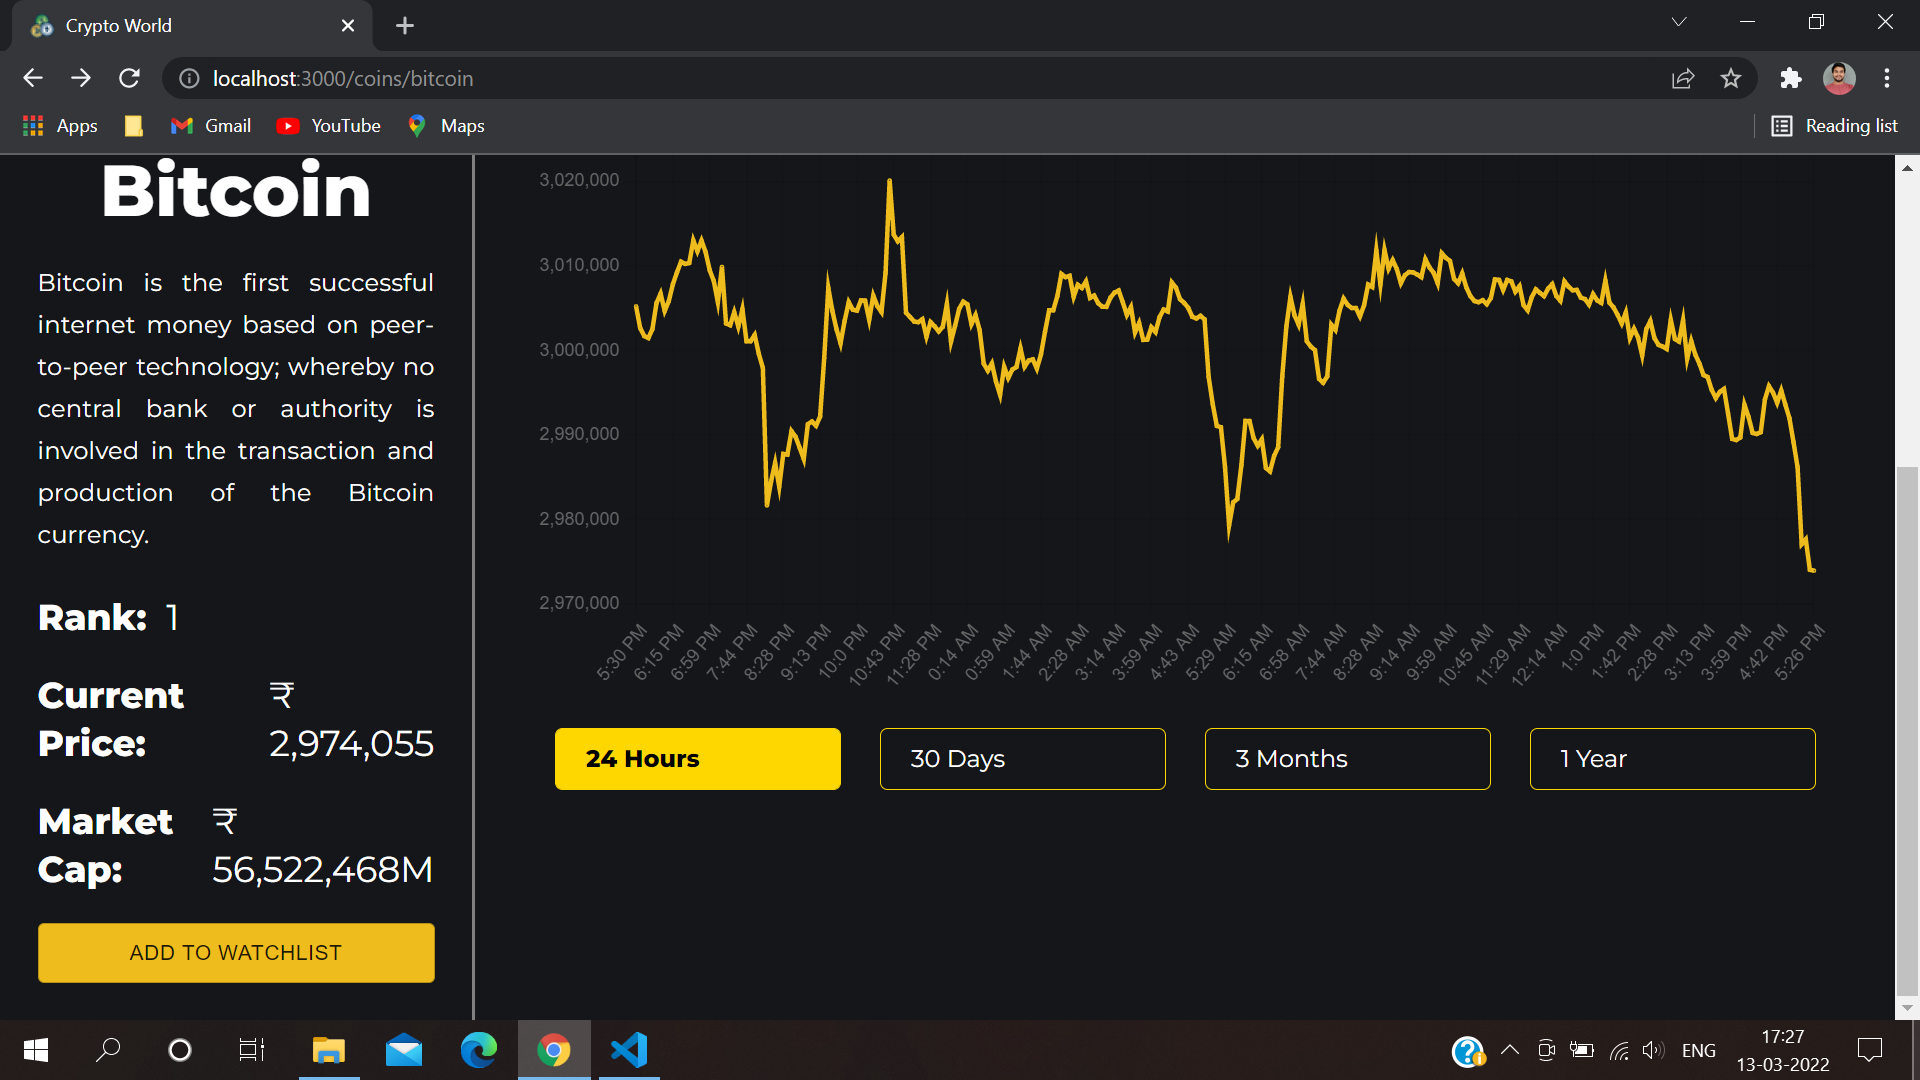Show hidden system tray icons
Screen dimensions: 1920x1080
[x=1511, y=1050]
